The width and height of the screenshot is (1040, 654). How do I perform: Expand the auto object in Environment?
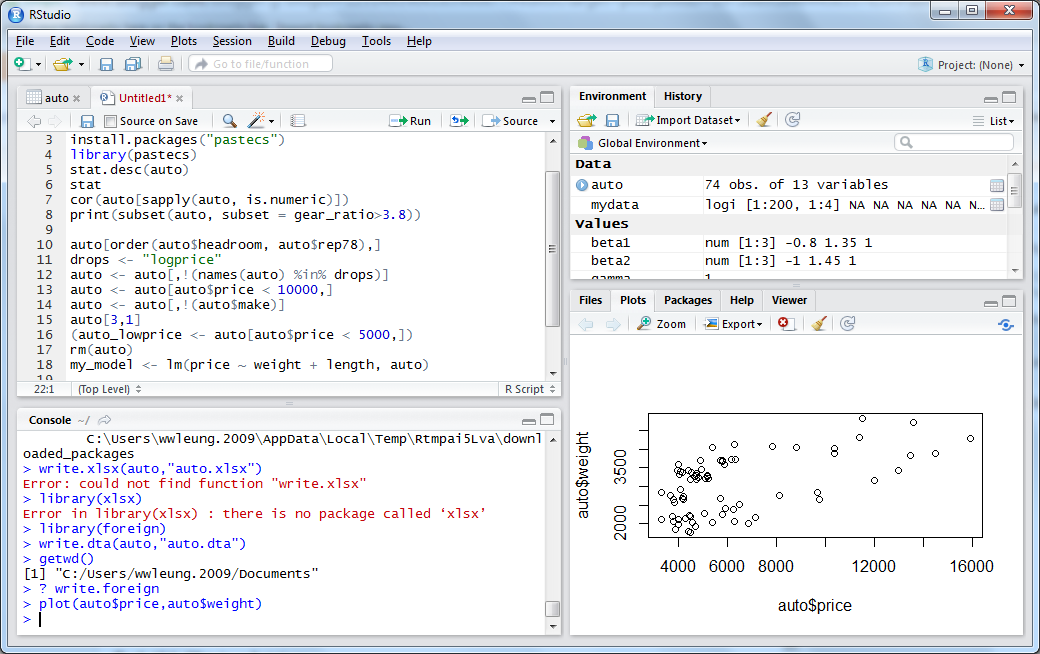[x=585, y=185]
